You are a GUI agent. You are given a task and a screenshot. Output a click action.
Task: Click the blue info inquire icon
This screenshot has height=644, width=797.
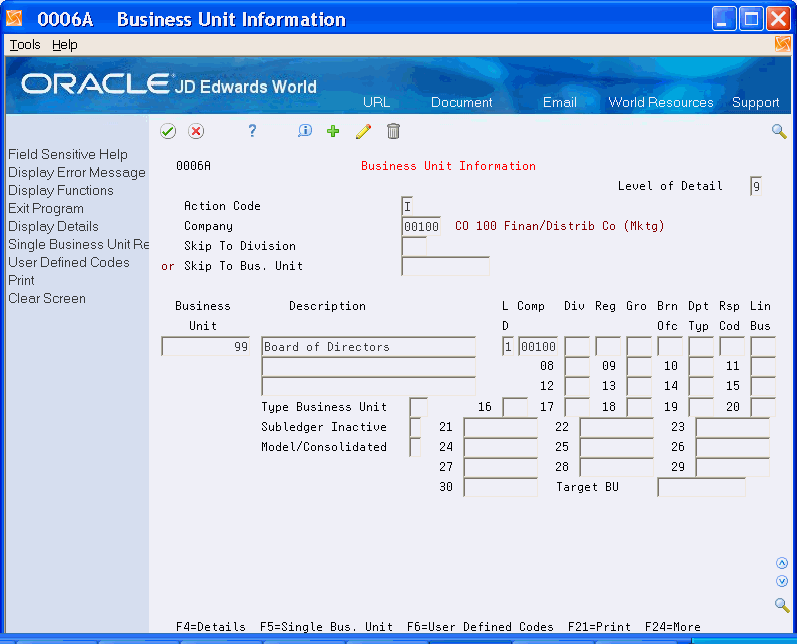304,131
